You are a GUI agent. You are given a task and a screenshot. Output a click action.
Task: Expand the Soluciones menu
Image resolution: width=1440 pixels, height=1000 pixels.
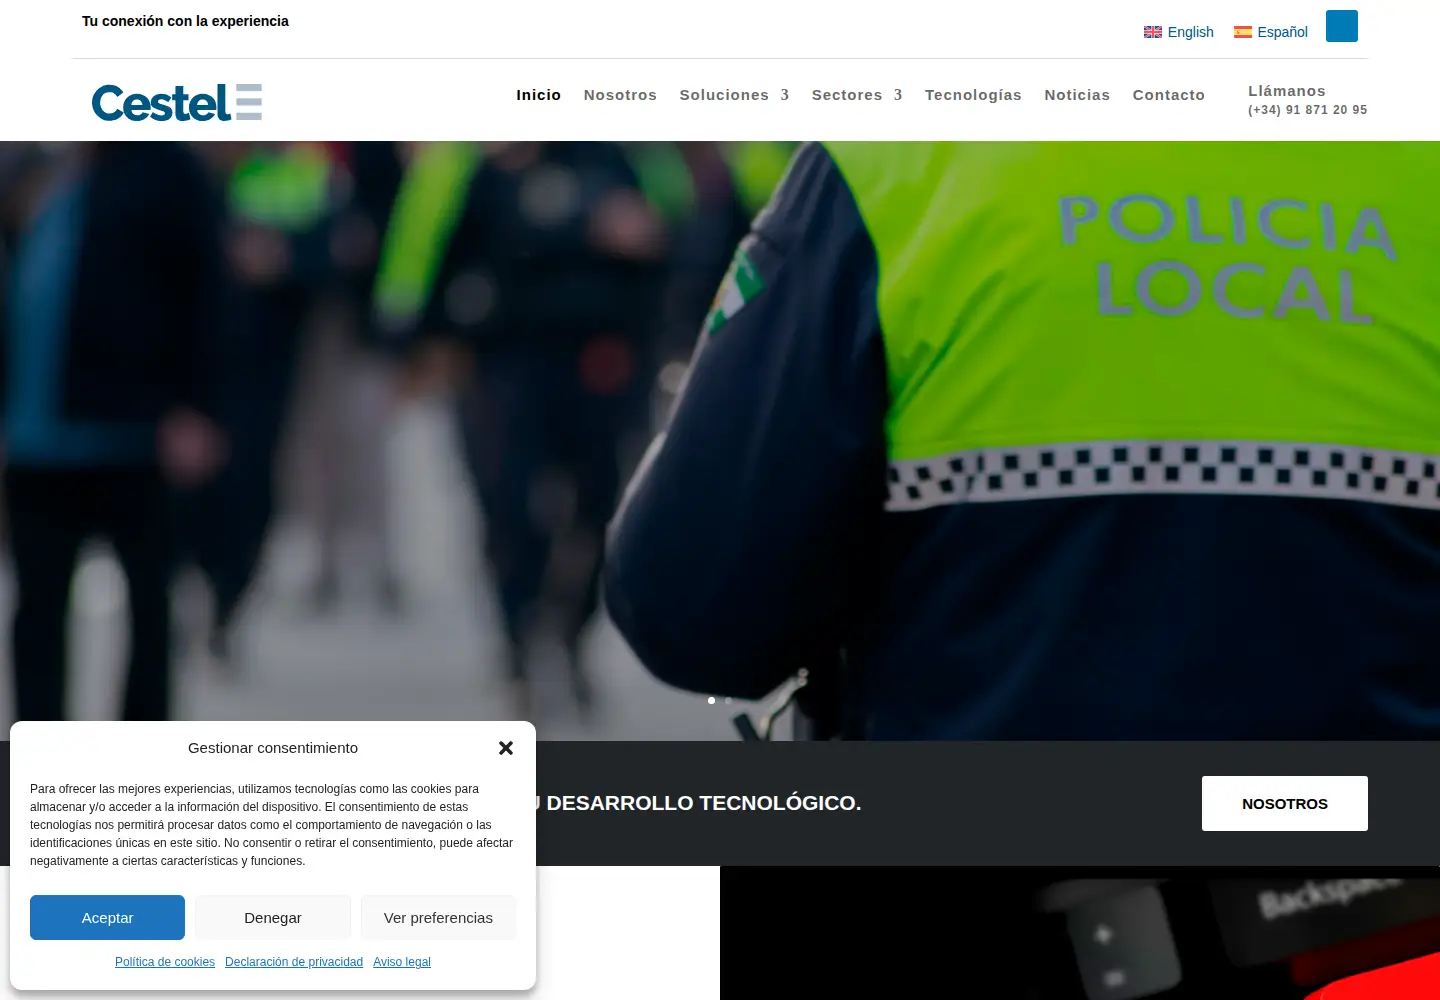point(734,95)
